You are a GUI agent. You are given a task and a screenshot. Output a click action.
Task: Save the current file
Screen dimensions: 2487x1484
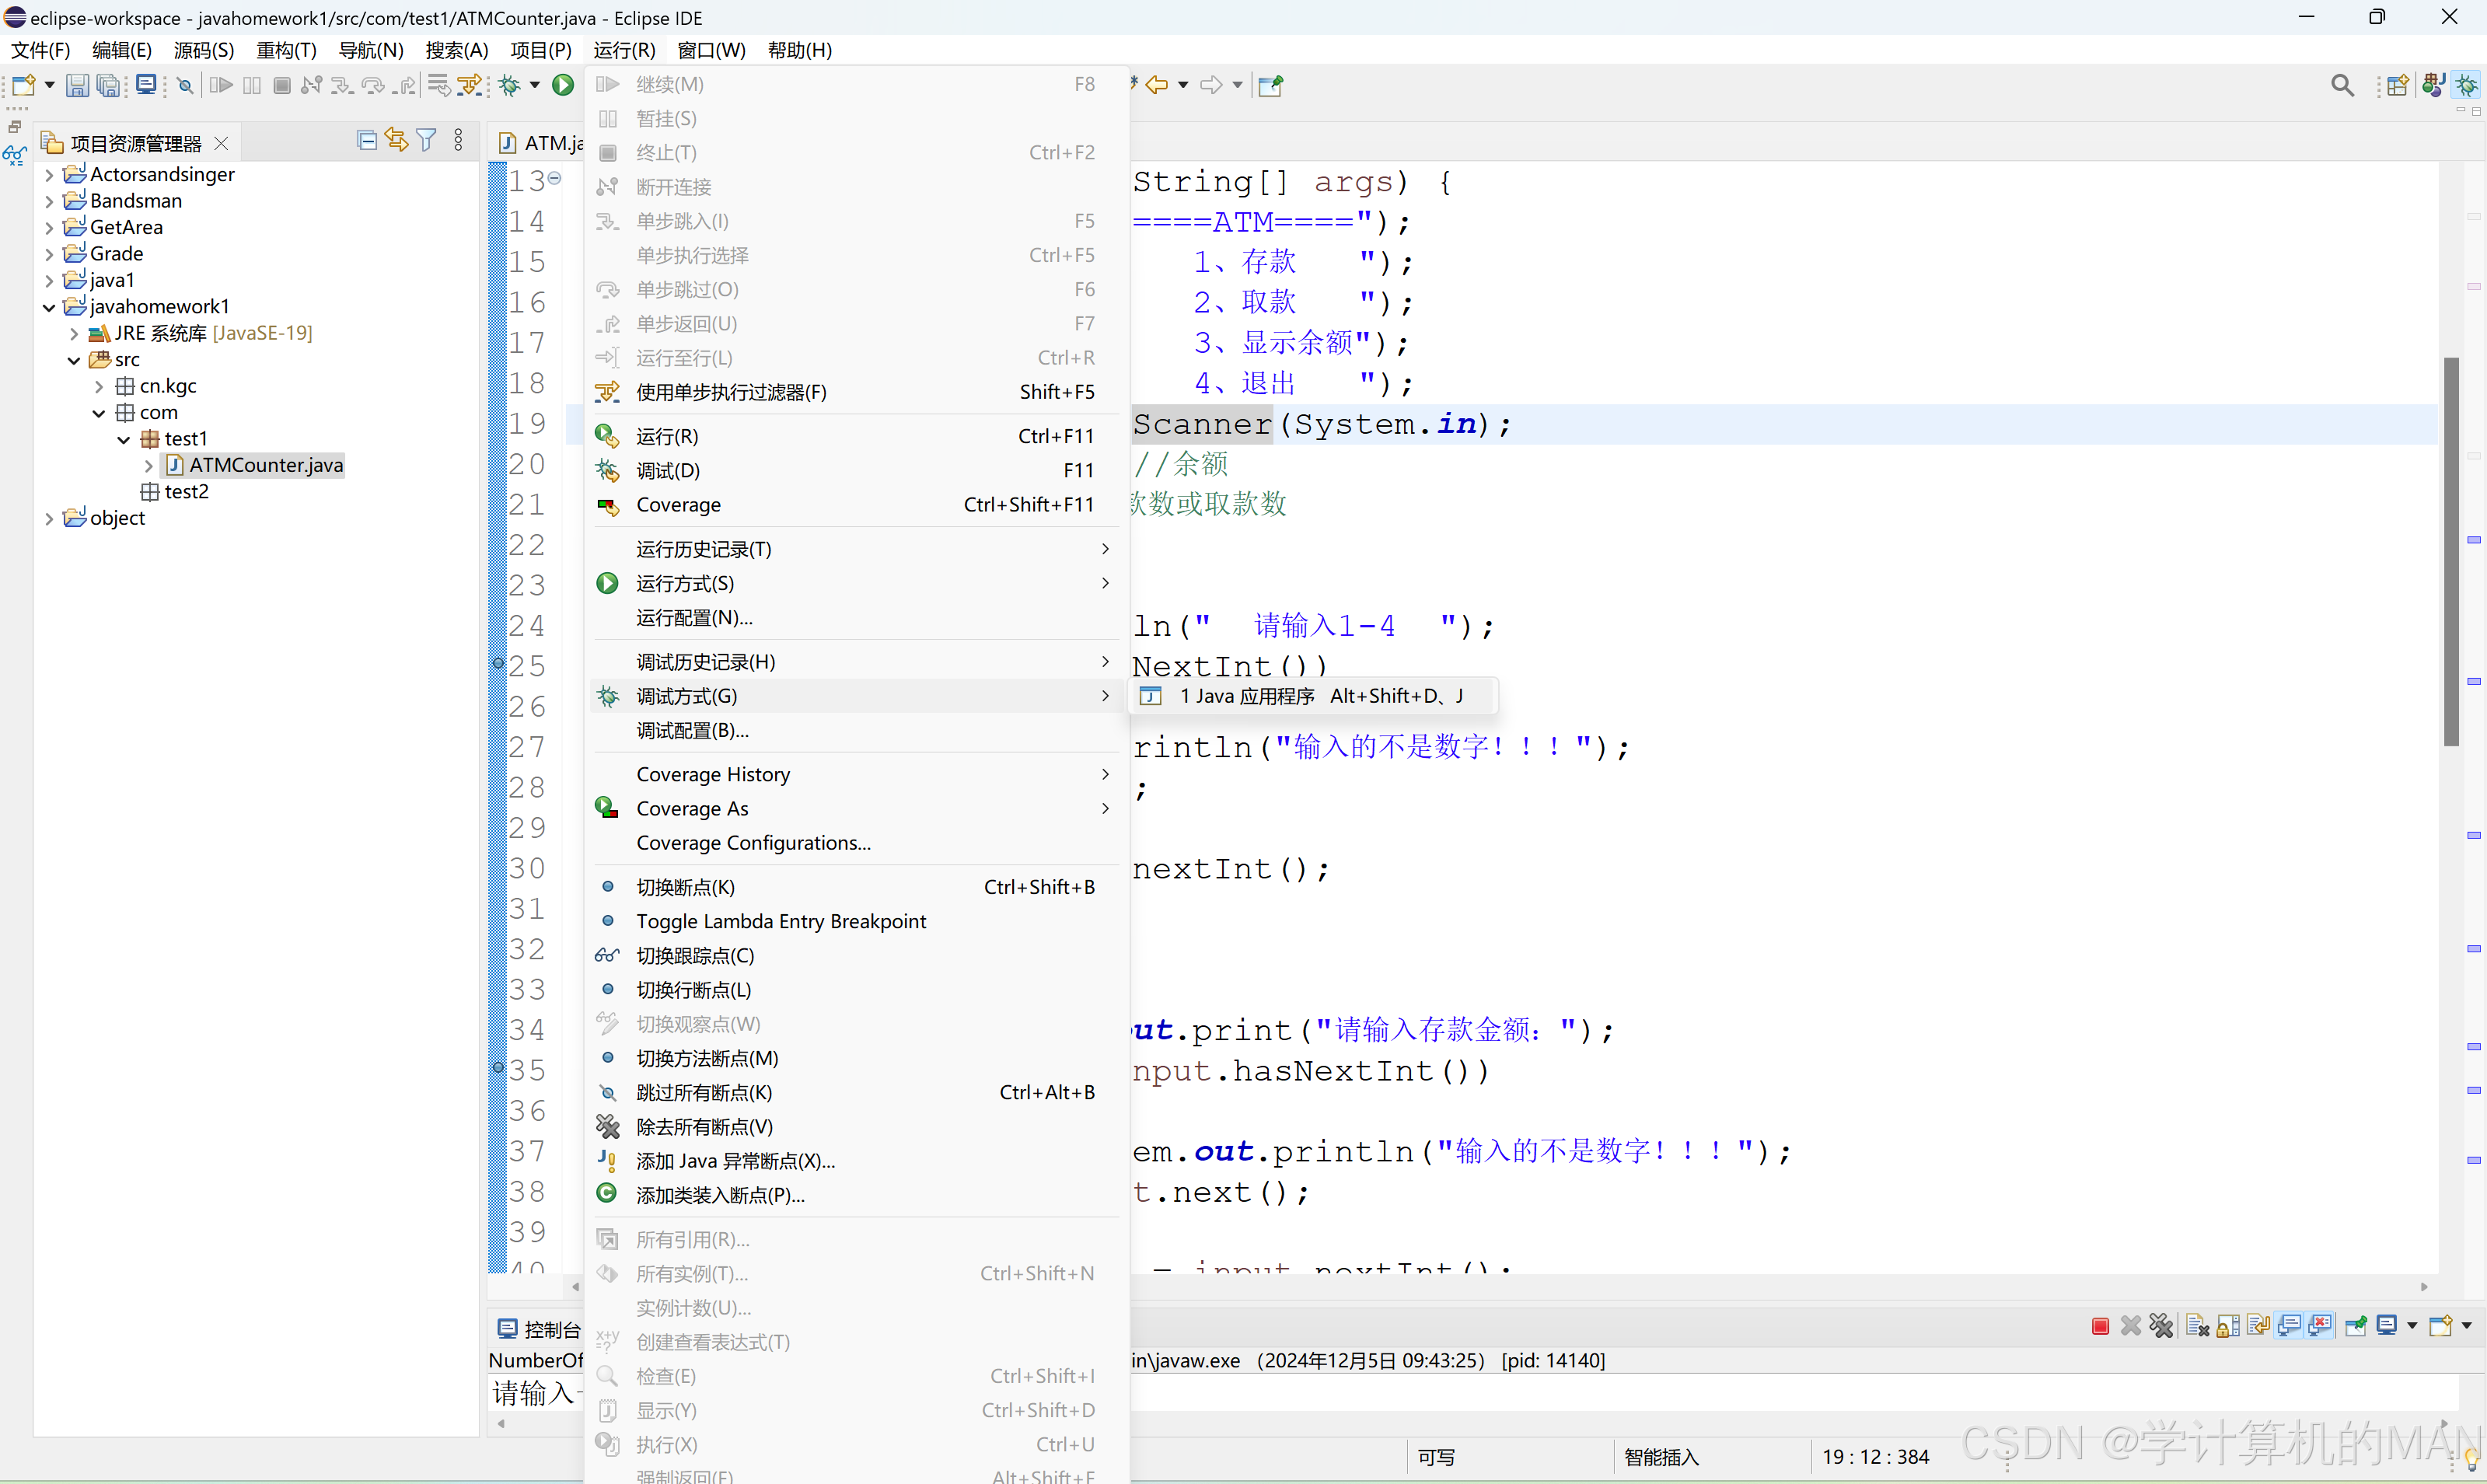click(78, 85)
